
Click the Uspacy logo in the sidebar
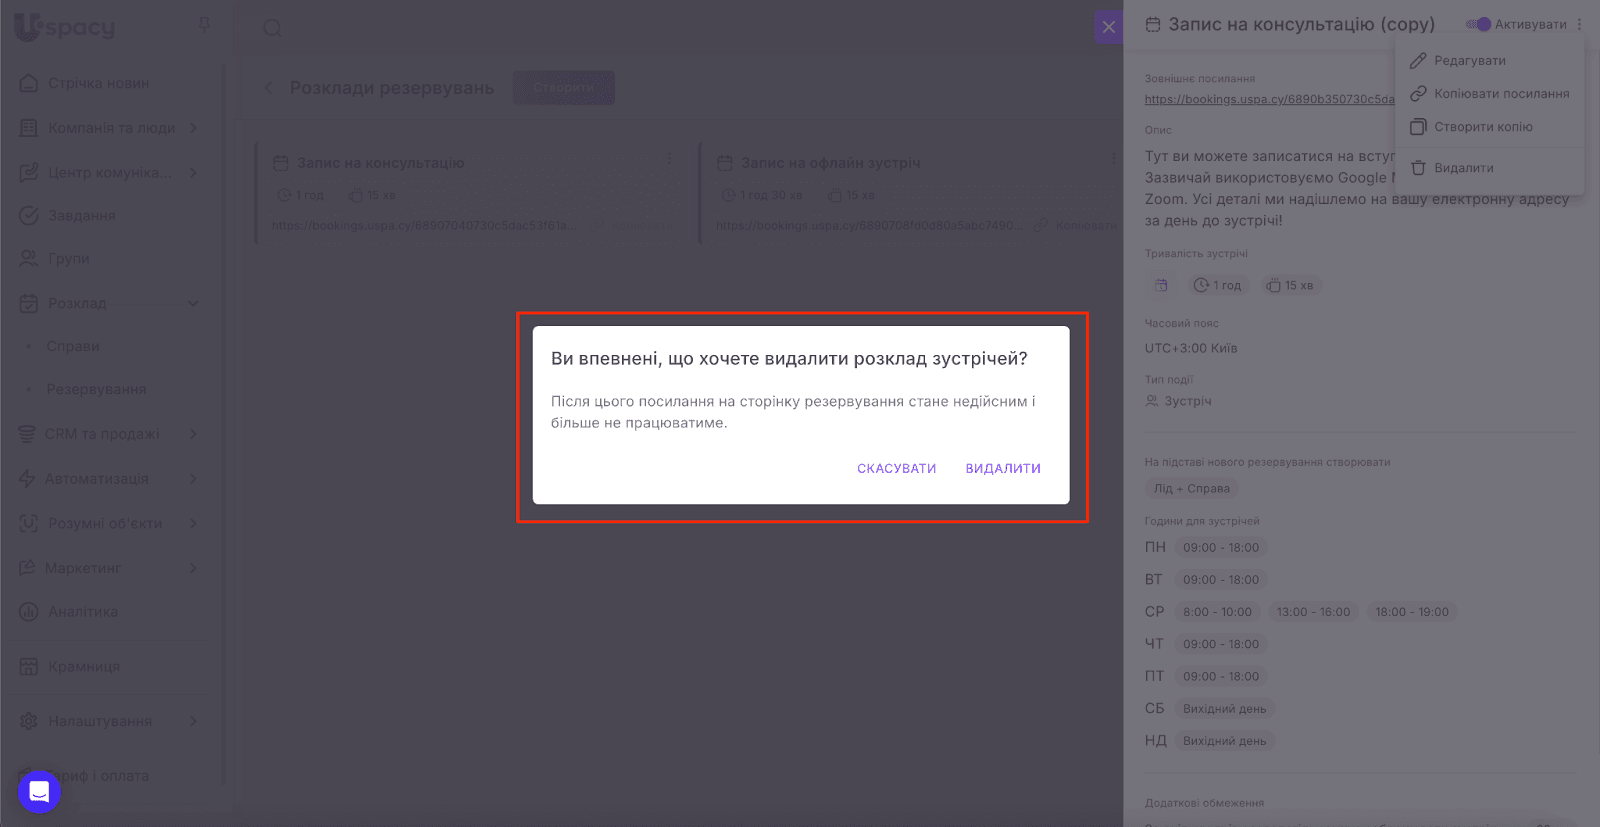65,27
